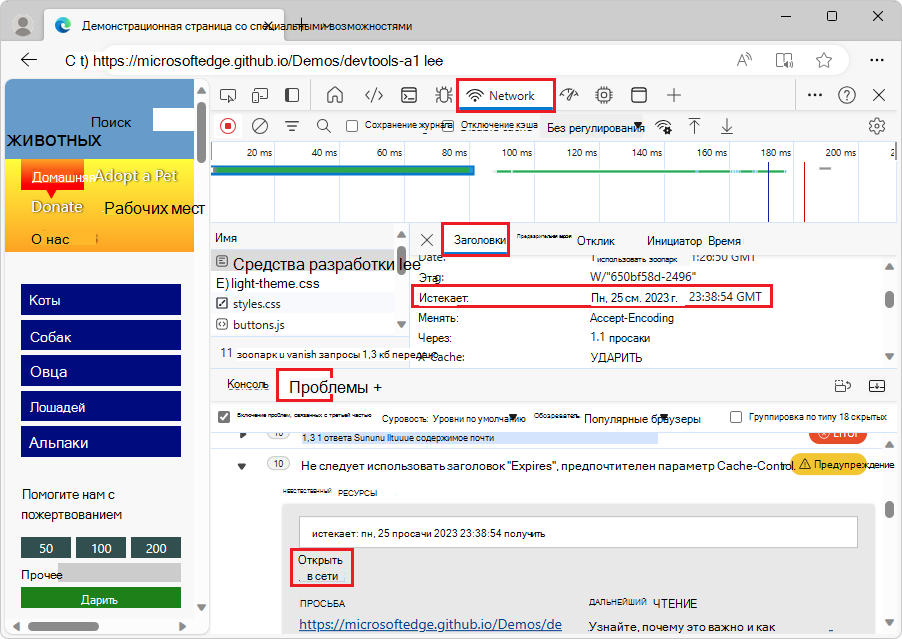902x639 pixels.
Task: Open the throttling dropdown
Action: point(594,128)
